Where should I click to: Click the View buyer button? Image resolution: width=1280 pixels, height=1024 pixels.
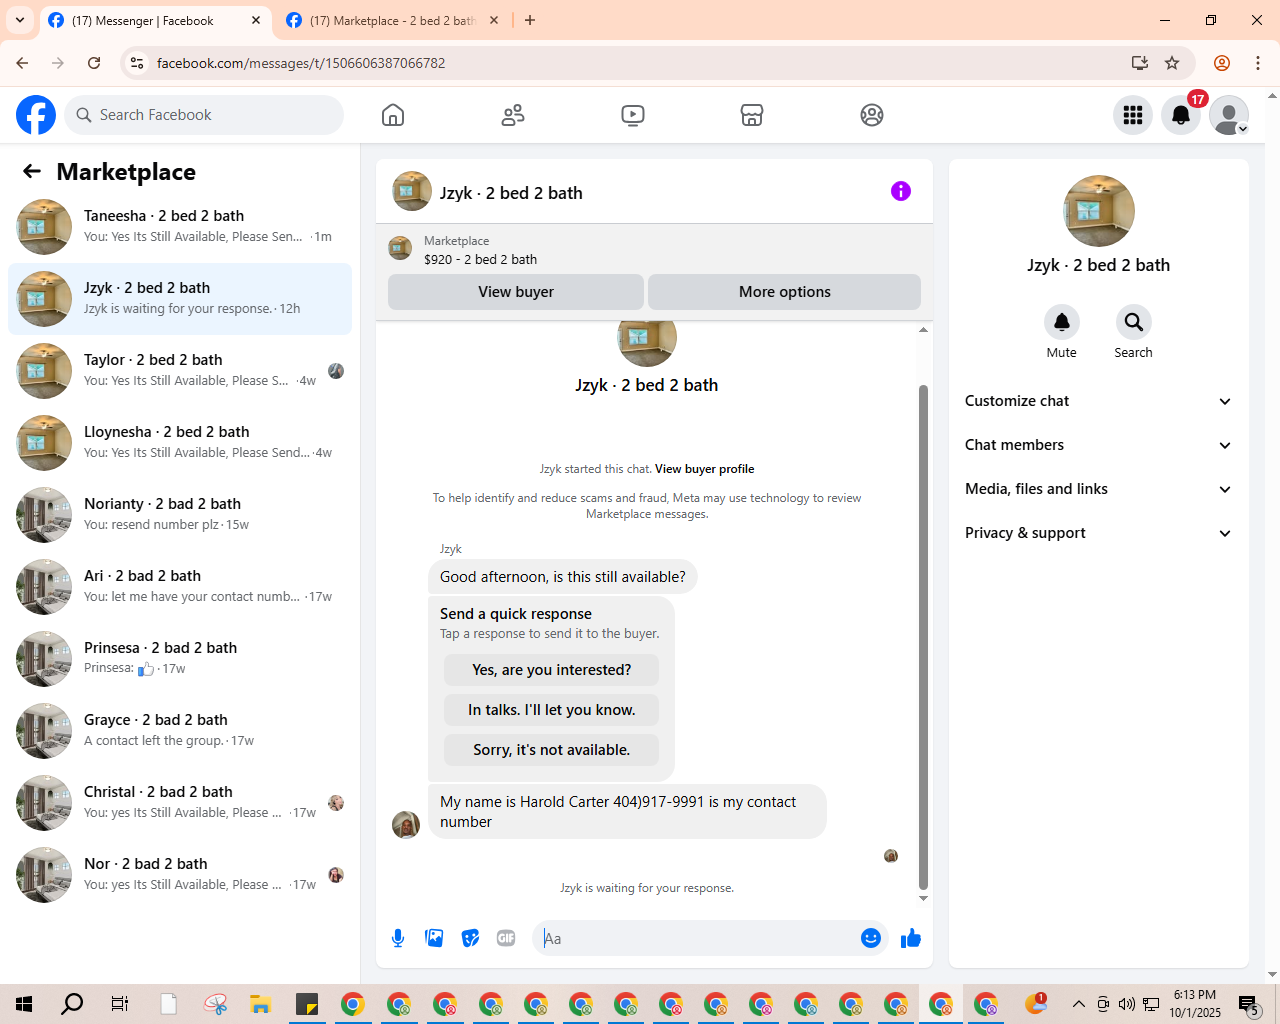point(516,292)
